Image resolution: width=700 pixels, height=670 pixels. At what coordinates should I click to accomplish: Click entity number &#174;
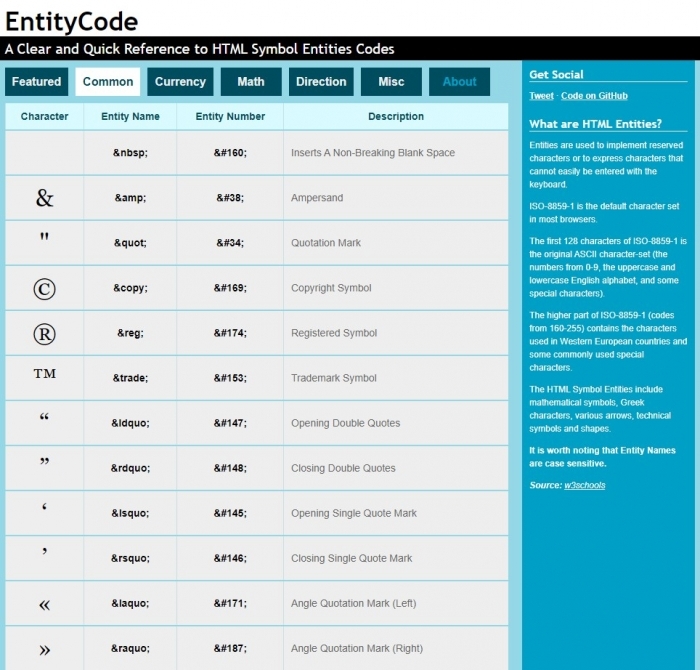230,333
